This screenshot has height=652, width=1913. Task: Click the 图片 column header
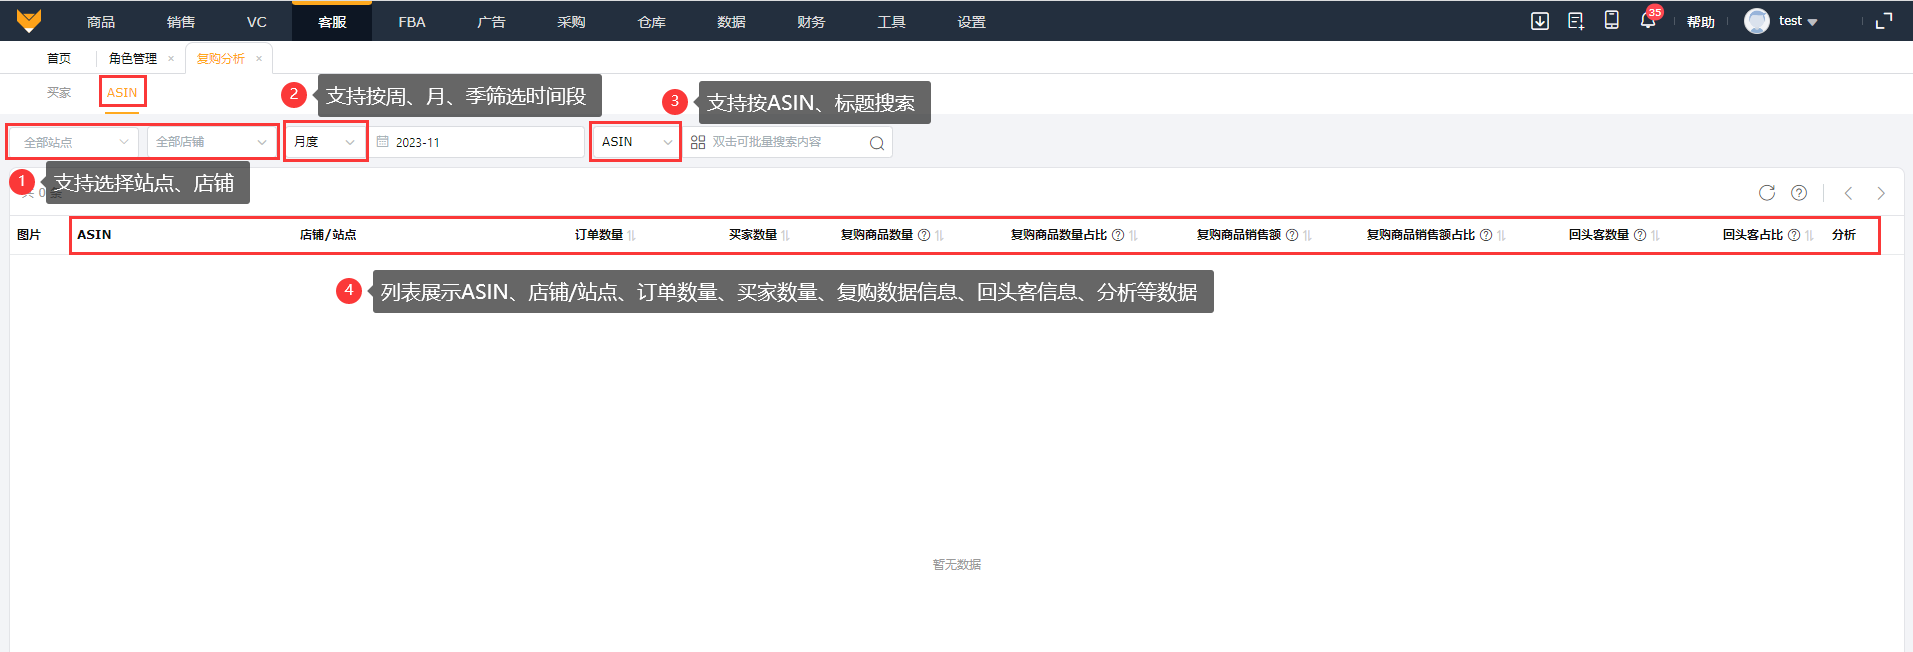click(29, 235)
